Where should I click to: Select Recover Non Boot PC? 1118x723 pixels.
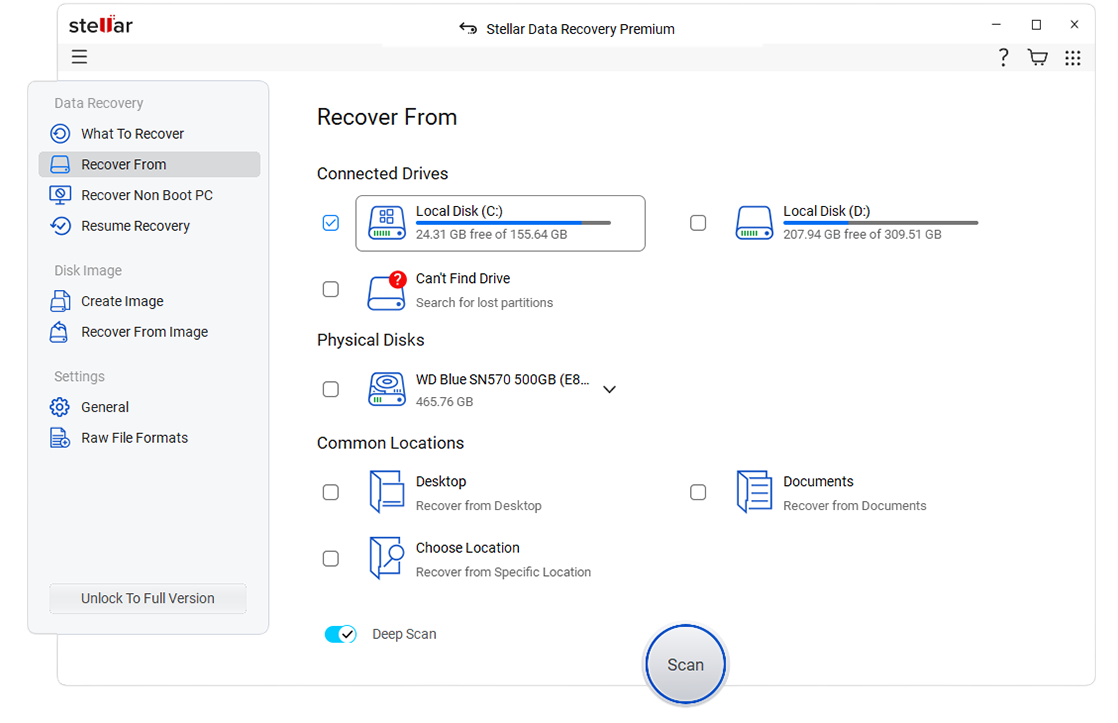coord(146,195)
